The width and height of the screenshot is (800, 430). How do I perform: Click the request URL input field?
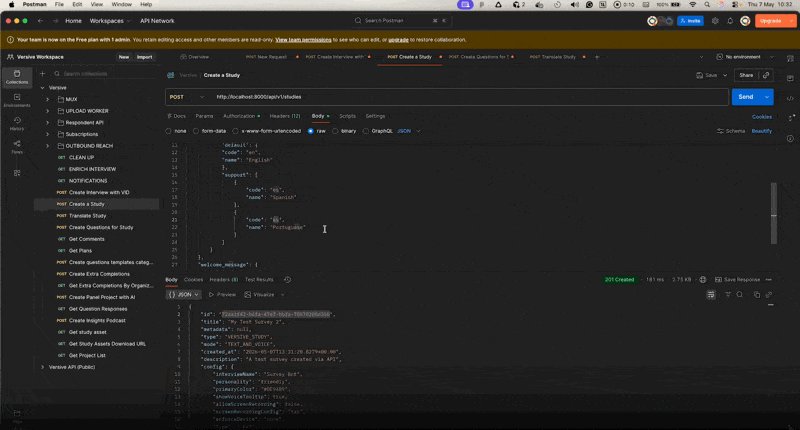pos(470,97)
